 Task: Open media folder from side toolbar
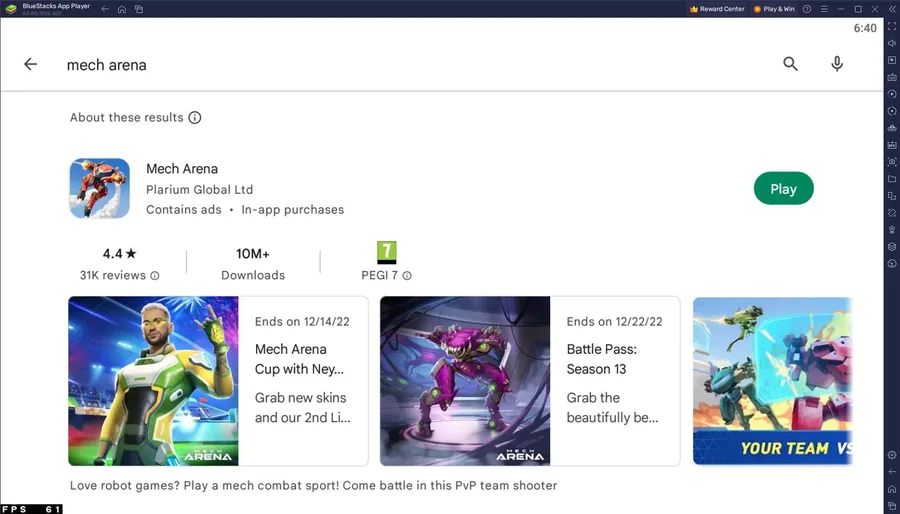coord(892,179)
